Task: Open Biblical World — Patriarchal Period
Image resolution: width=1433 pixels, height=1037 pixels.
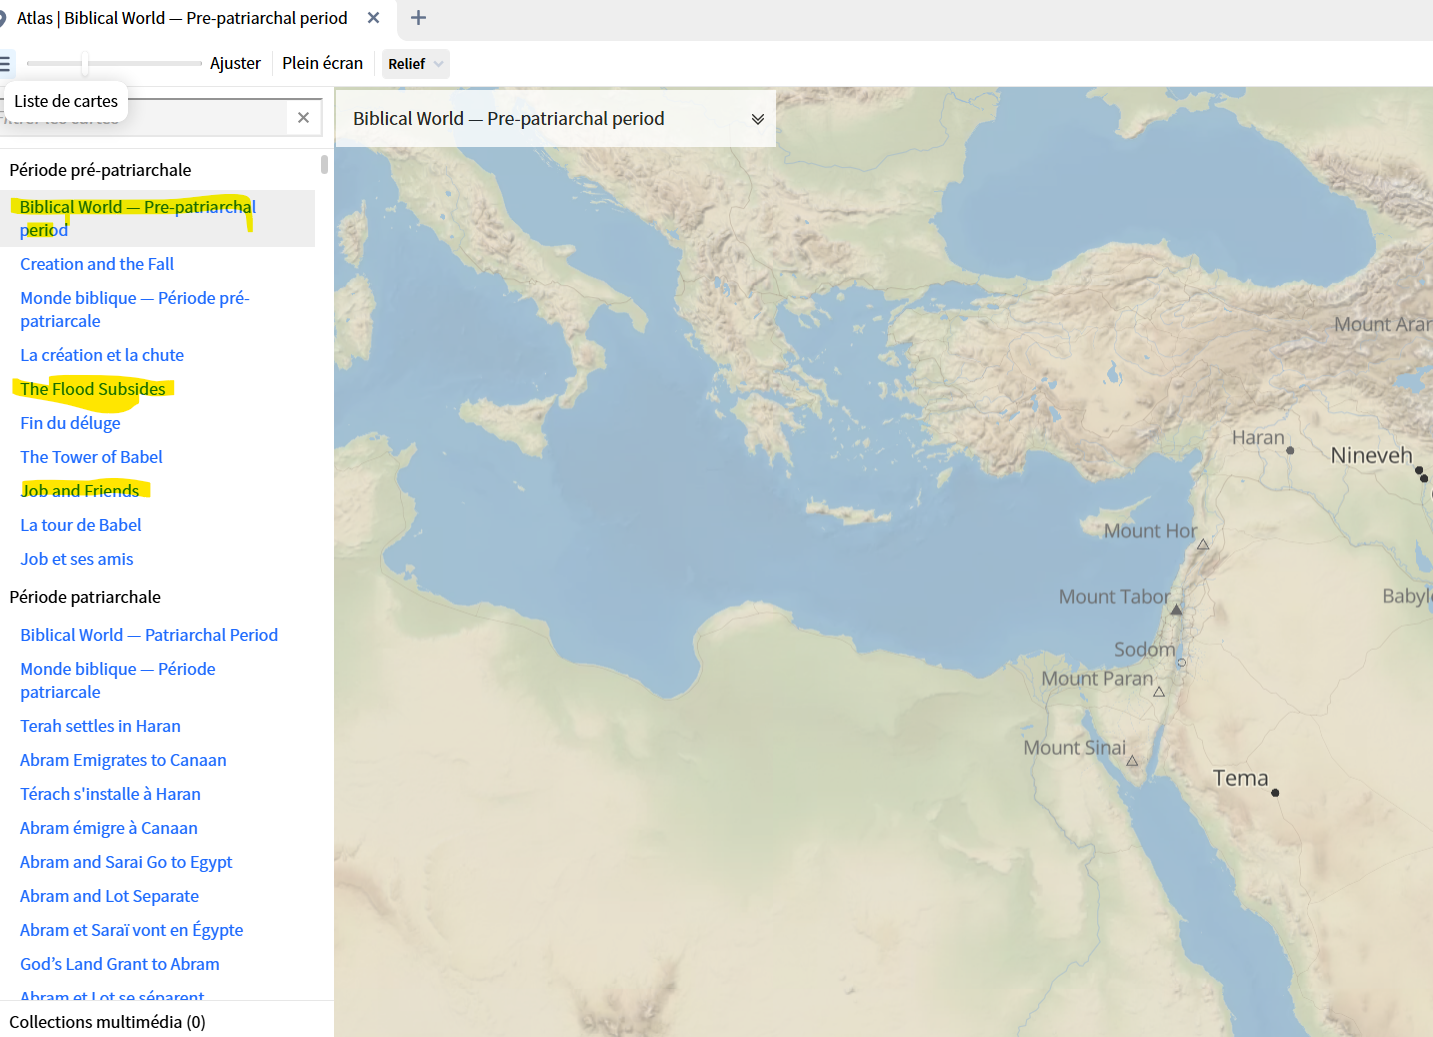Action: [149, 635]
